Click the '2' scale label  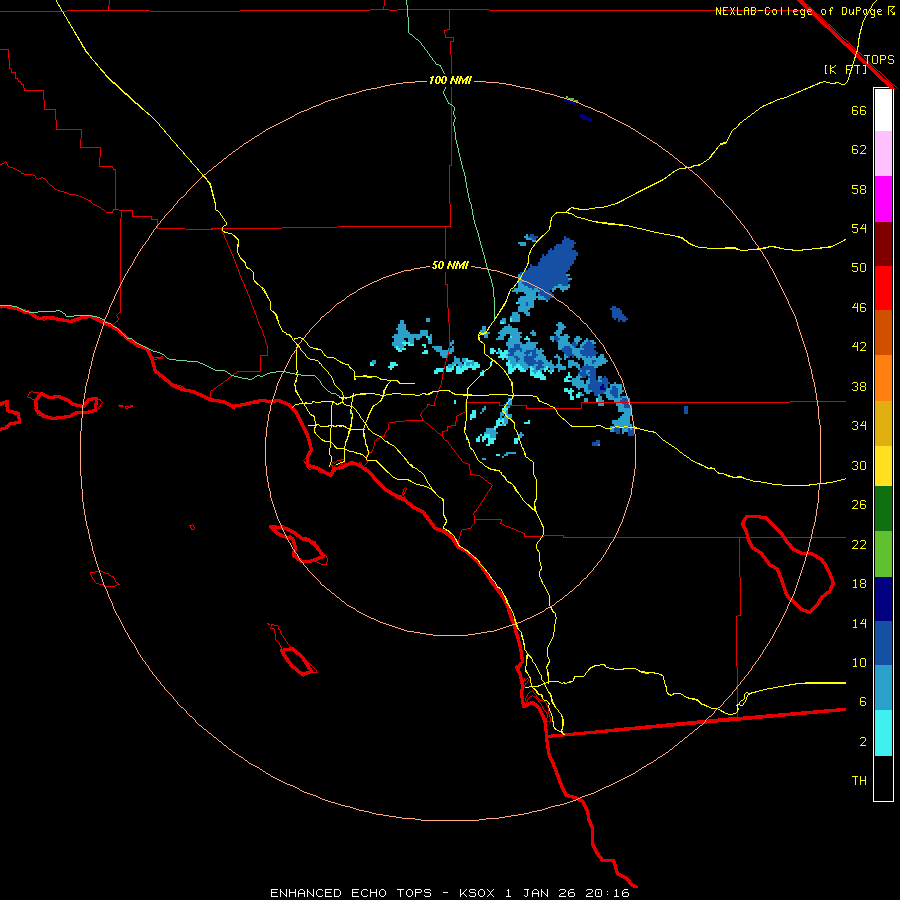(862, 742)
